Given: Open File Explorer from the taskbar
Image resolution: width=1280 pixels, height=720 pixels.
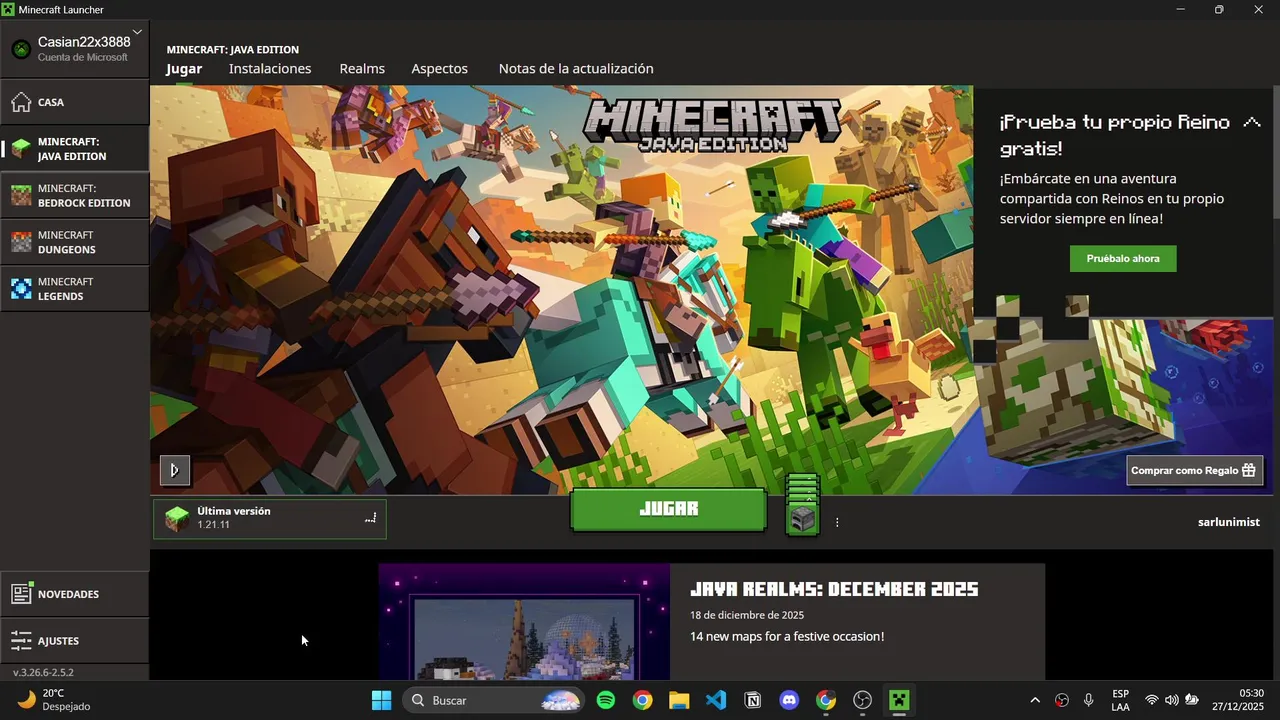Looking at the screenshot, I should (x=679, y=700).
